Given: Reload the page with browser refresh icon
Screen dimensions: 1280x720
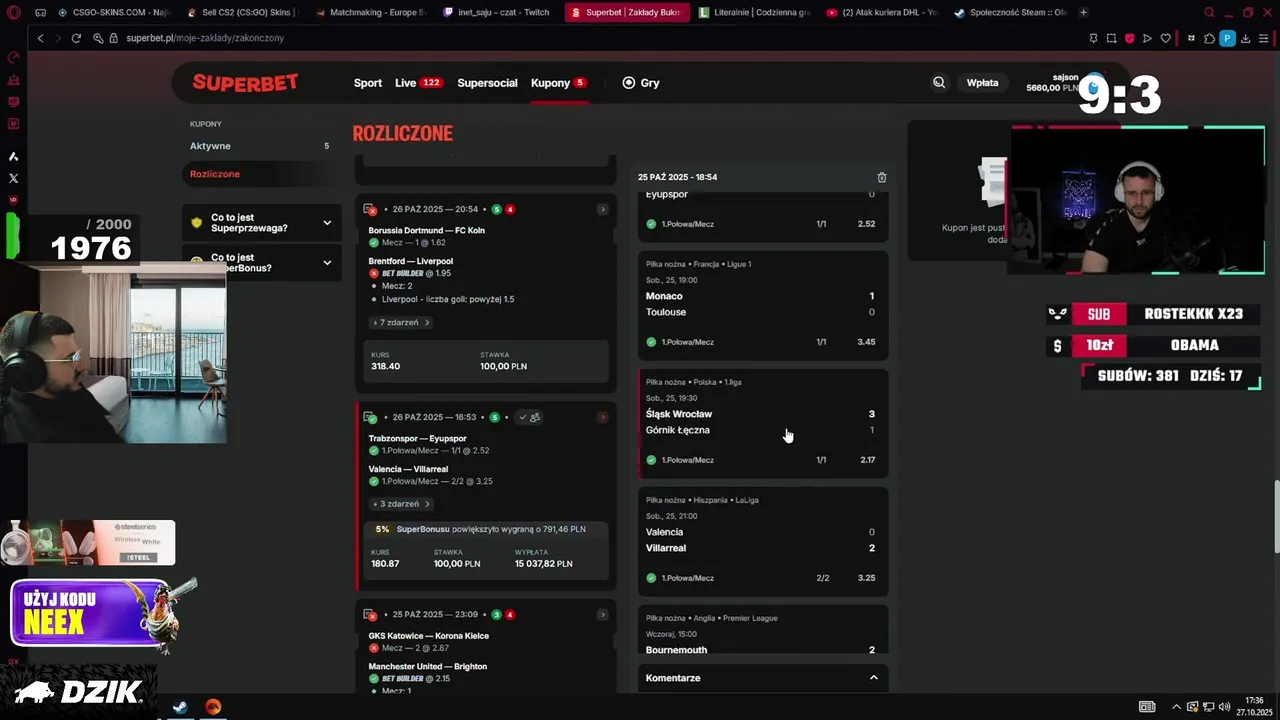Looking at the screenshot, I should (x=76, y=38).
